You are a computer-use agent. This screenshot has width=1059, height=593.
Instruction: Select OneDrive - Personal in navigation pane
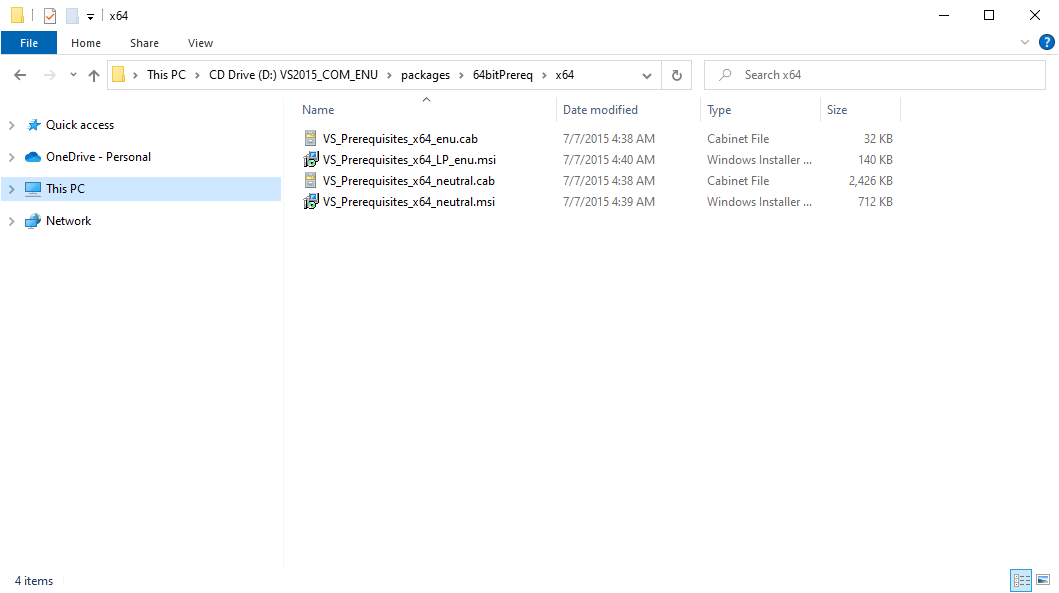pos(99,157)
